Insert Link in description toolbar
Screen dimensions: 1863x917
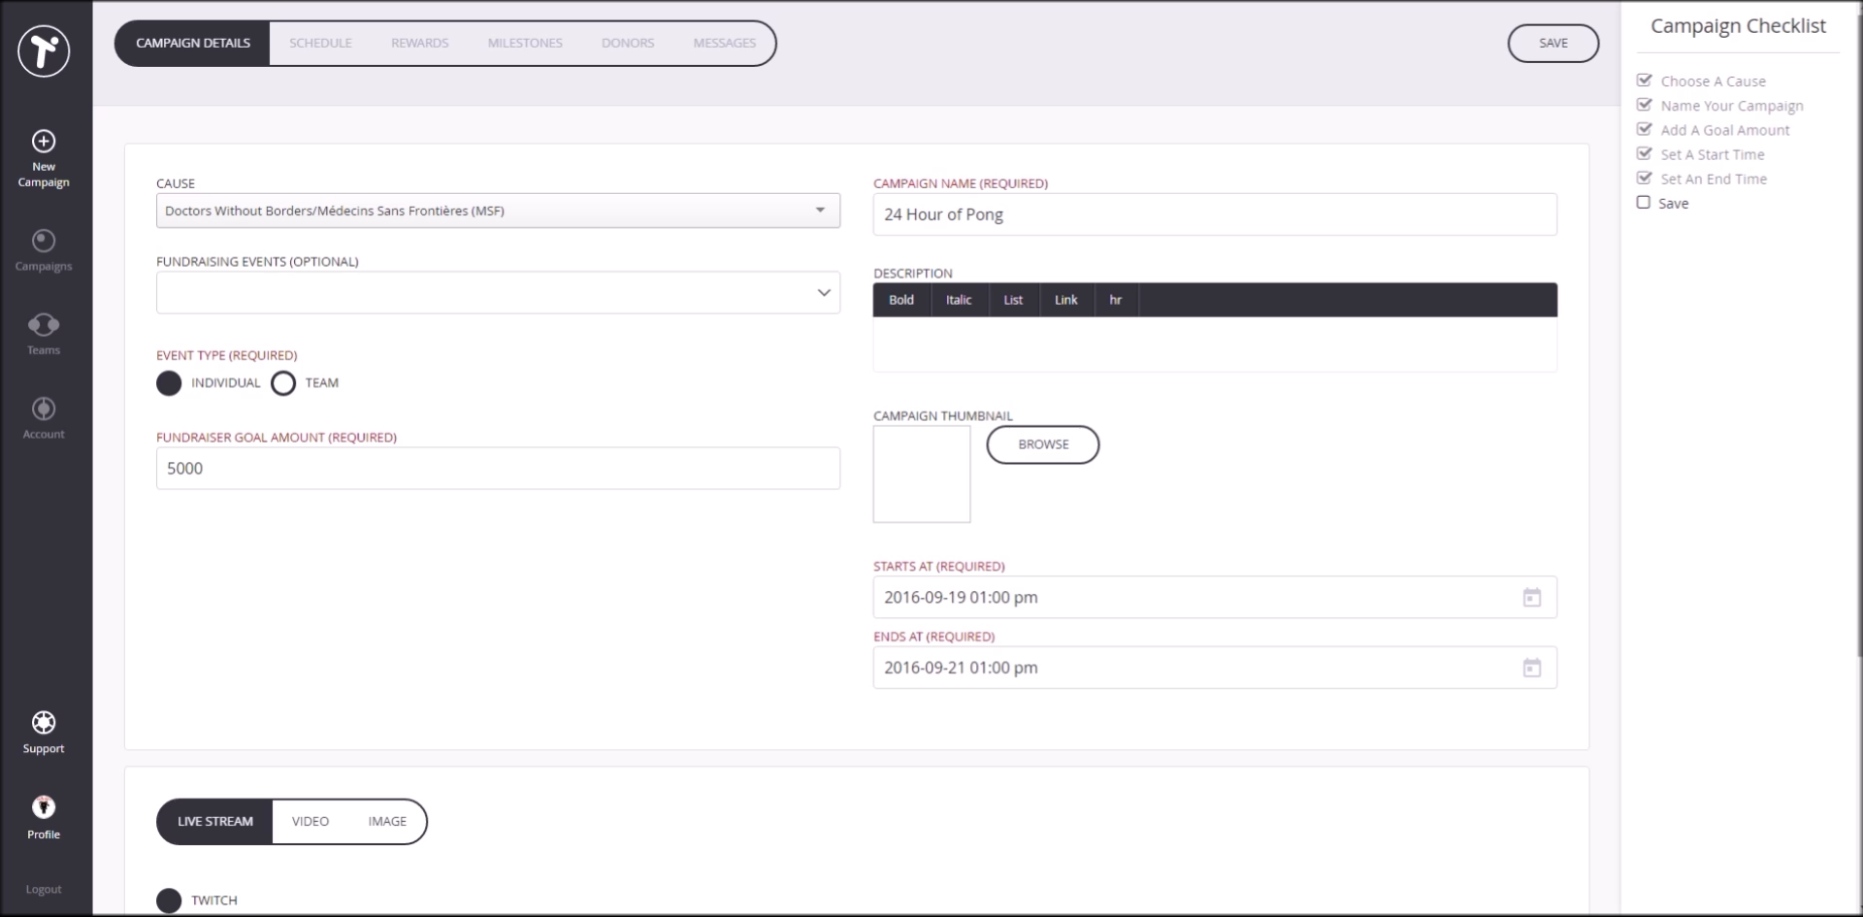1066,300
